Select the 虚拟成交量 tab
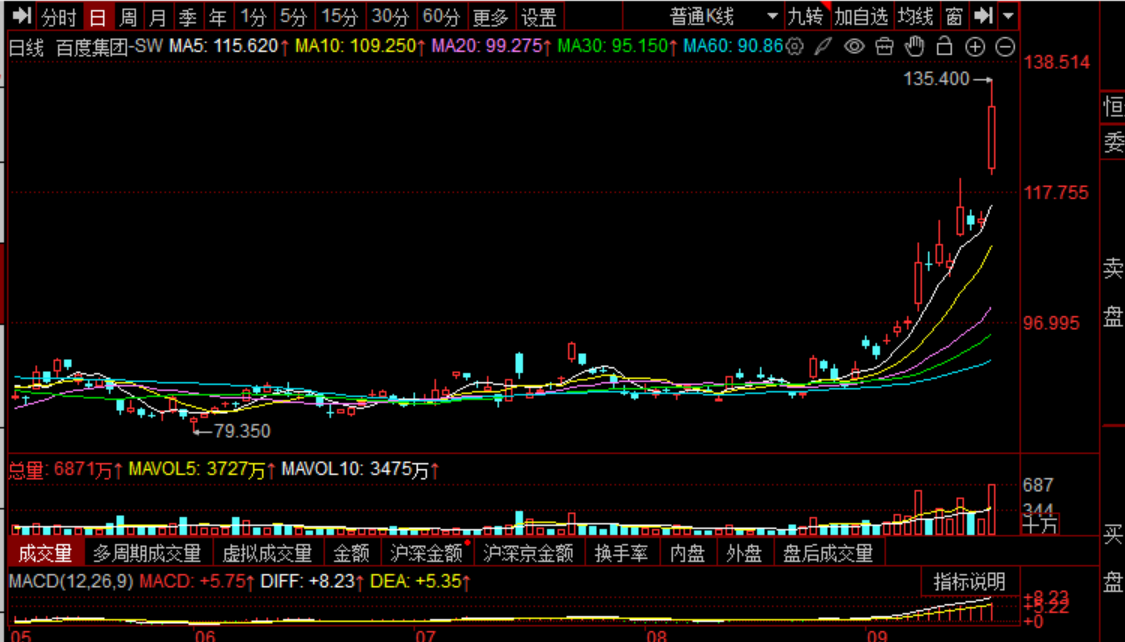This screenshot has width=1125, height=642. click(267, 553)
